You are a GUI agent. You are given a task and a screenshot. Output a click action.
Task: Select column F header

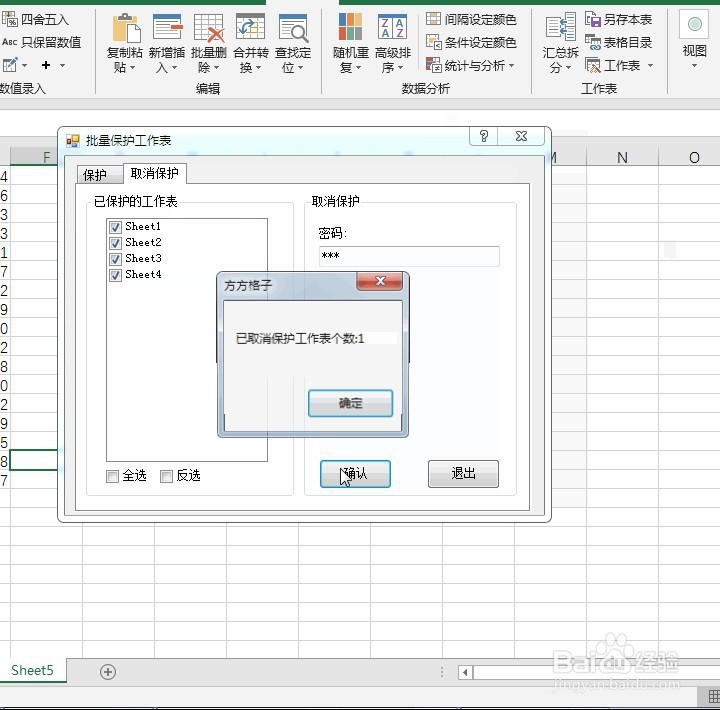pos(34,158)
